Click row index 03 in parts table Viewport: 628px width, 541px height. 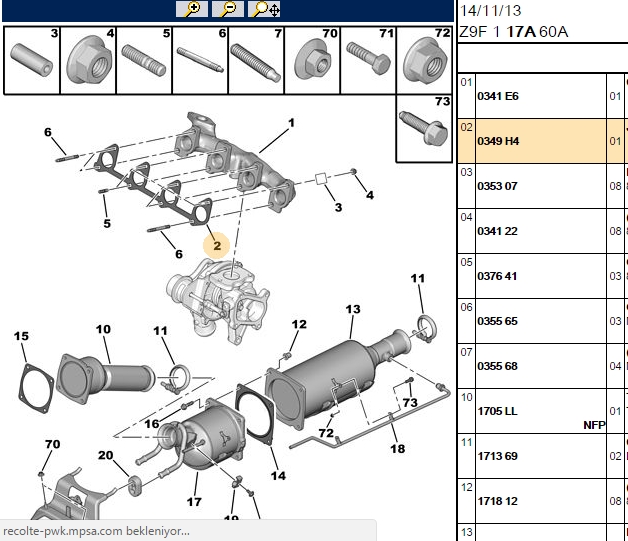click(x=466, y=172)
